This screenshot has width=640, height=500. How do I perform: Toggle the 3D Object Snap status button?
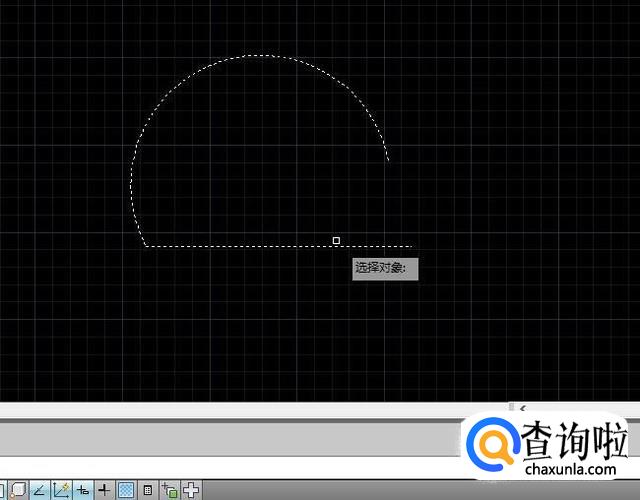pos(19,490)
